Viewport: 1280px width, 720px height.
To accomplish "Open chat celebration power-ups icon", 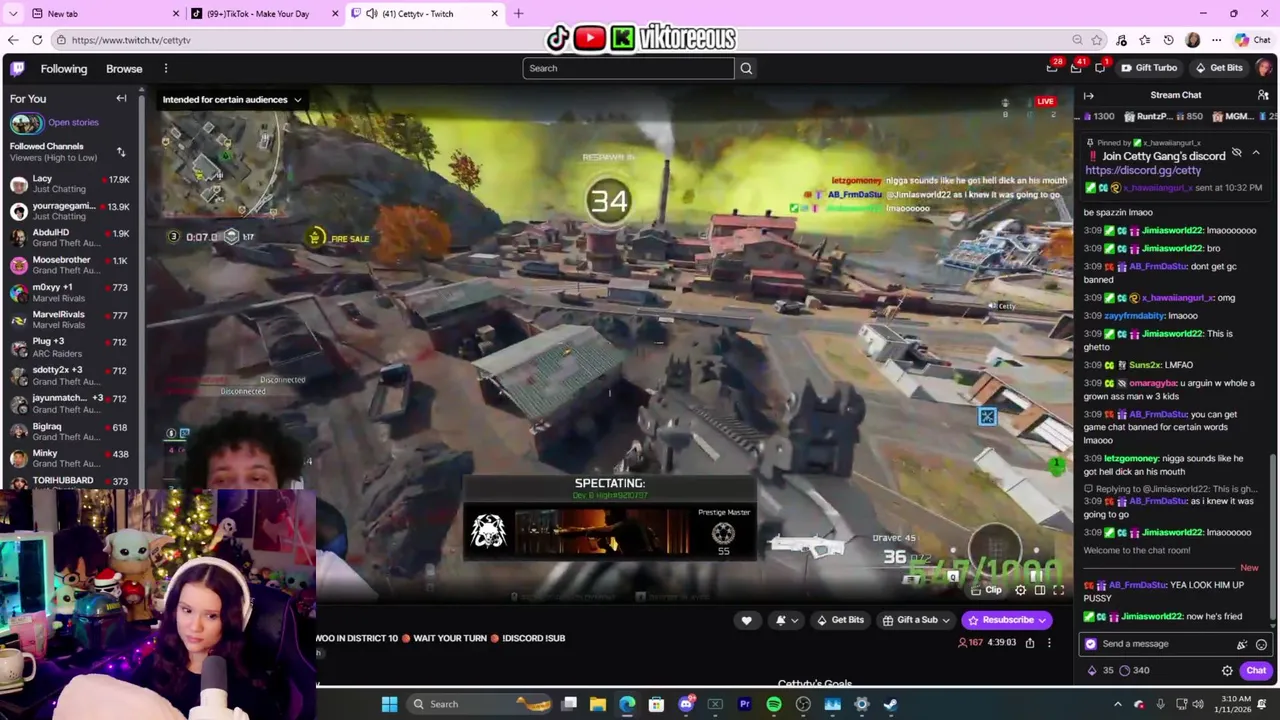I will (1242, 645).
